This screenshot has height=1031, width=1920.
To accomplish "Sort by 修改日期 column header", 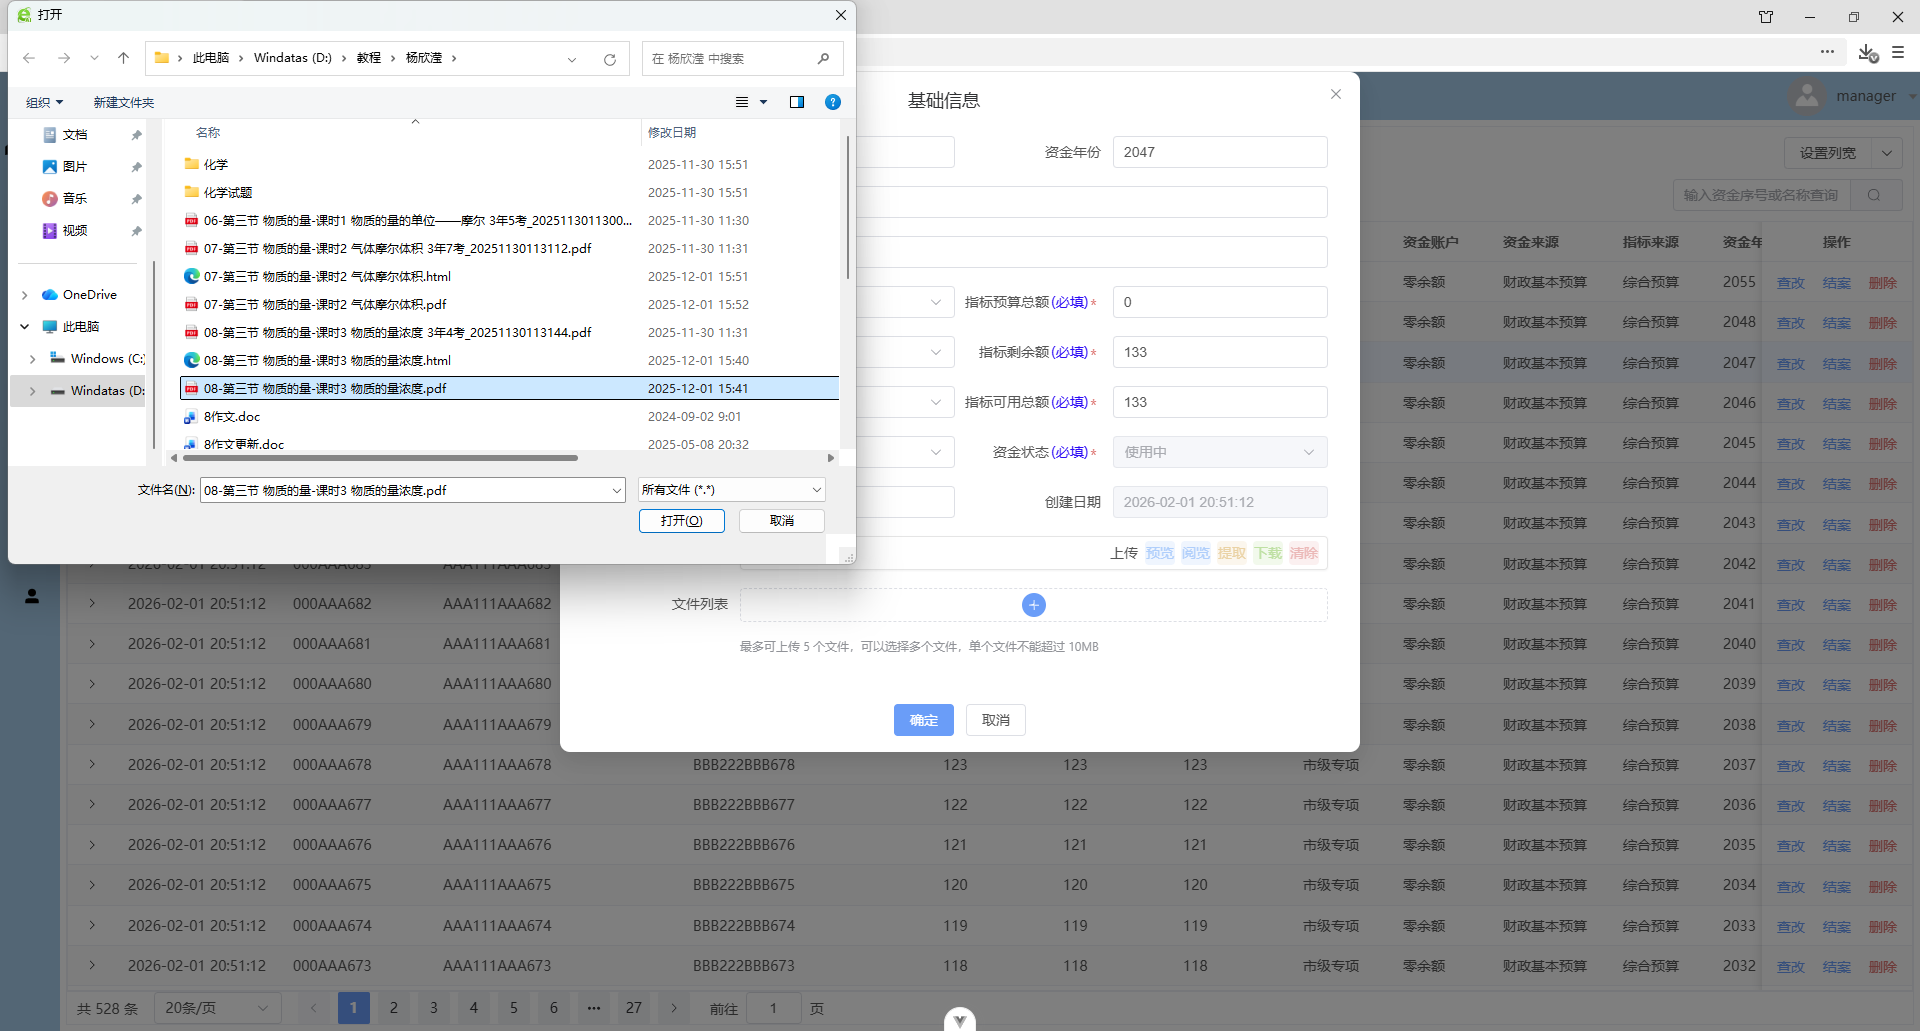I will coord(672,132).
